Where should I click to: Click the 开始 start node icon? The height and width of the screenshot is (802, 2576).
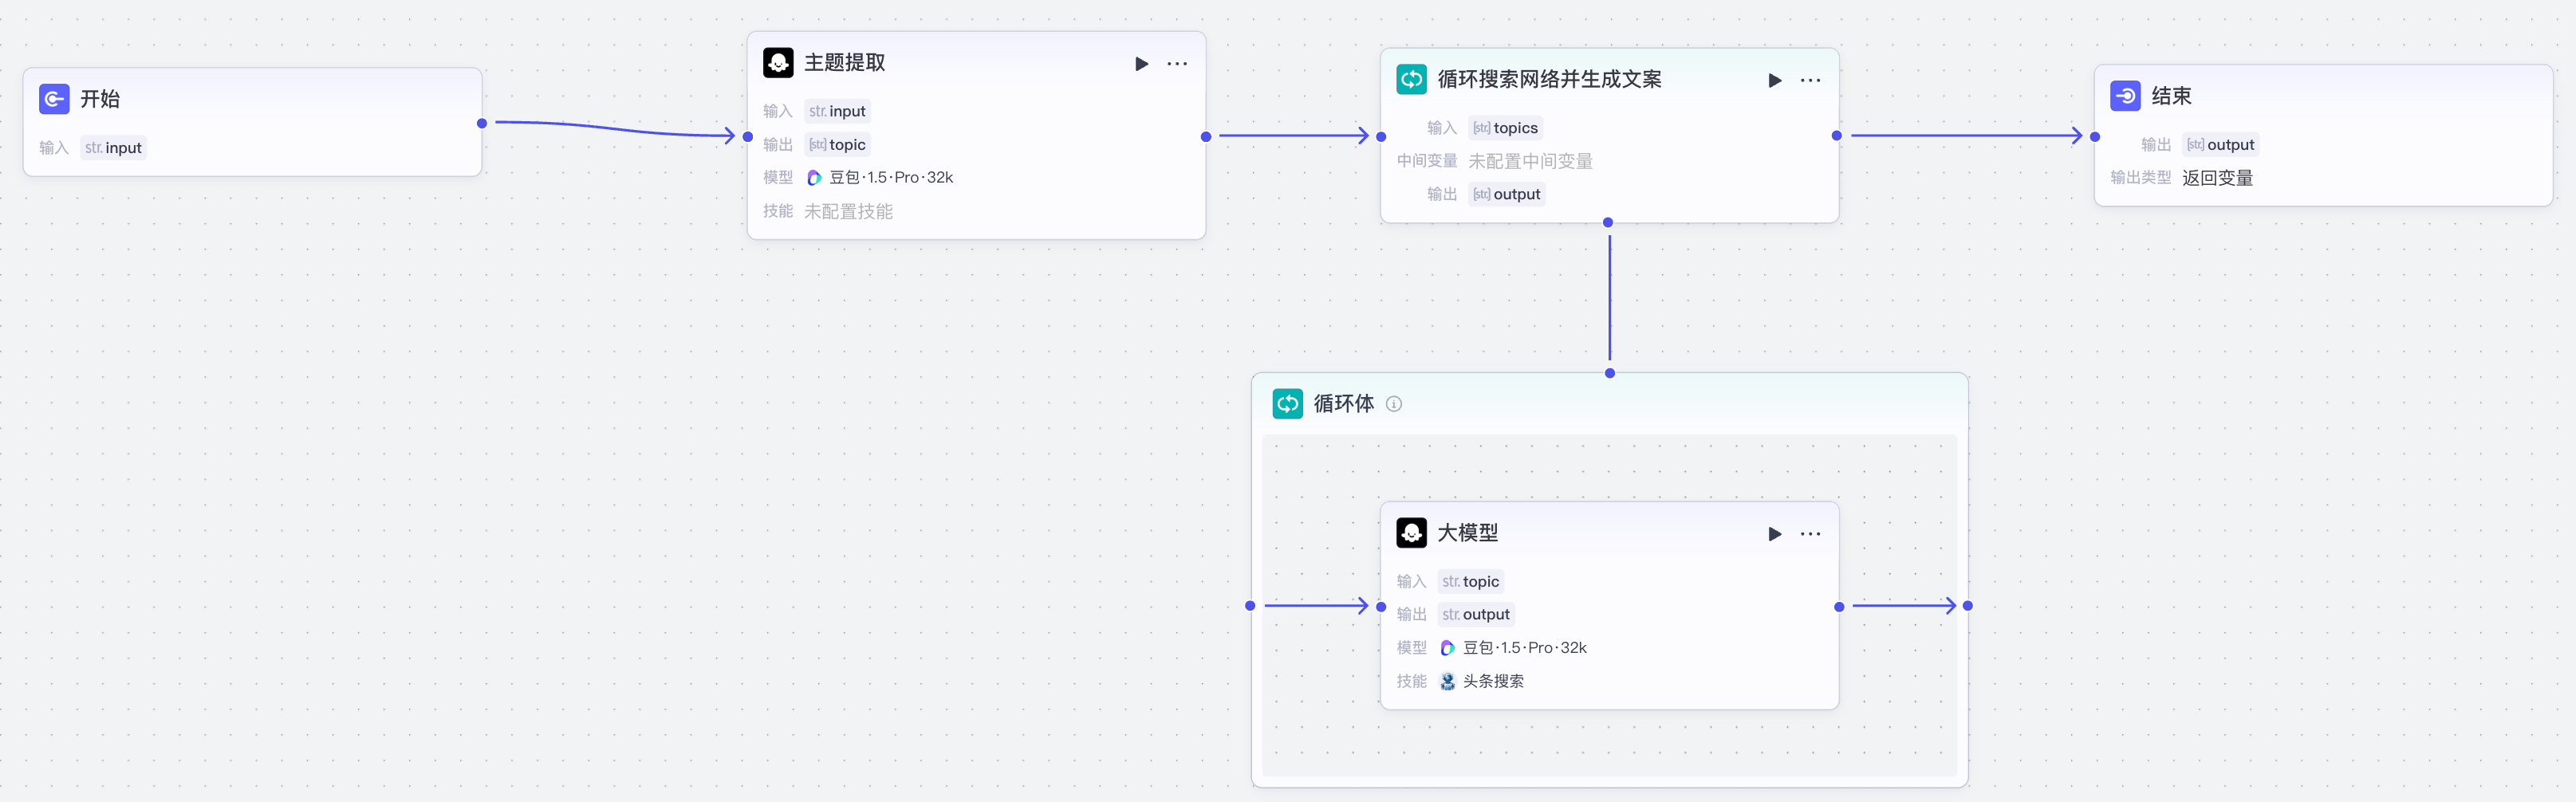coord(54,99)
